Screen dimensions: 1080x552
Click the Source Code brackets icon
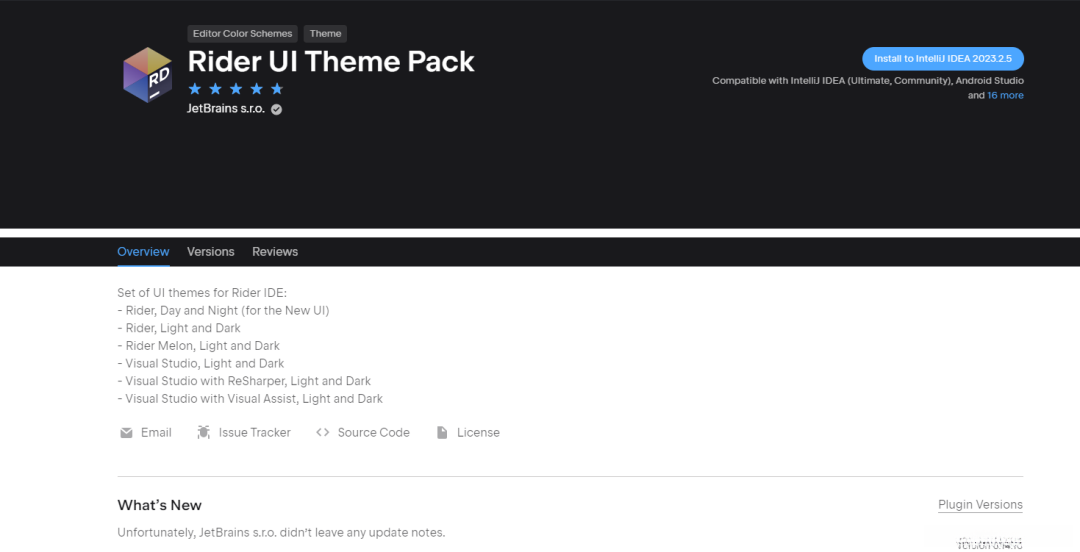322,433
